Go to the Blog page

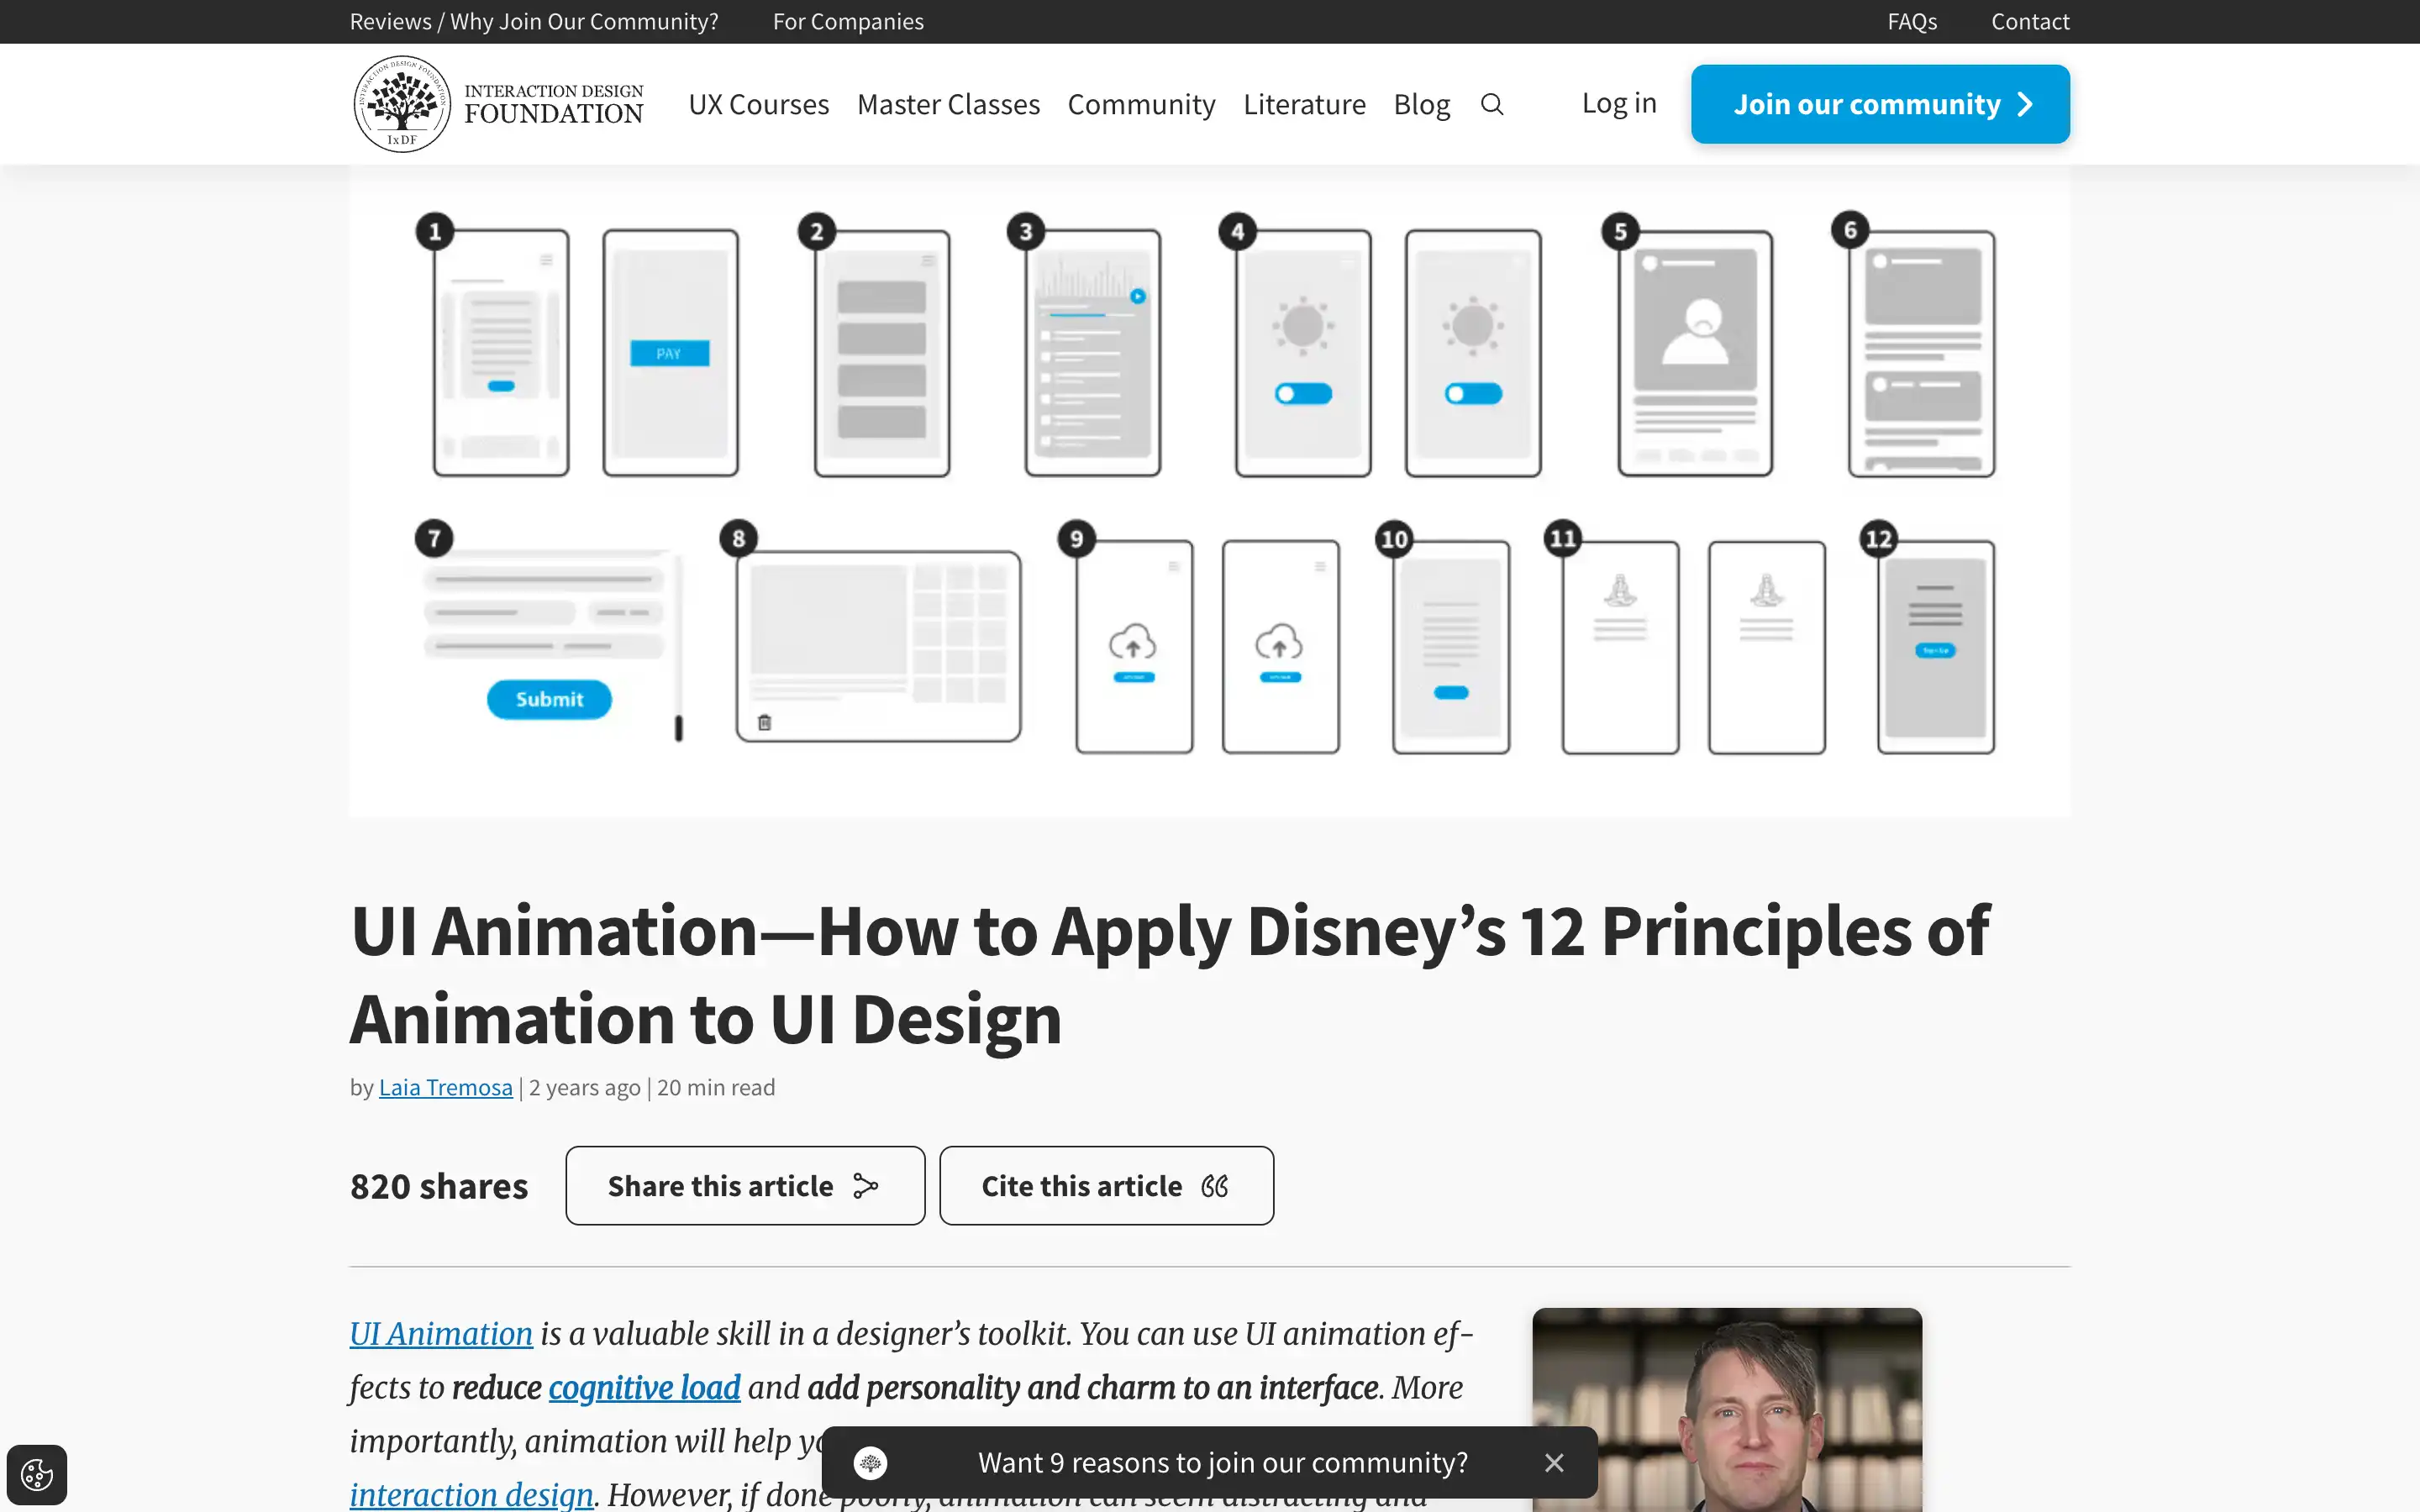1421,104
